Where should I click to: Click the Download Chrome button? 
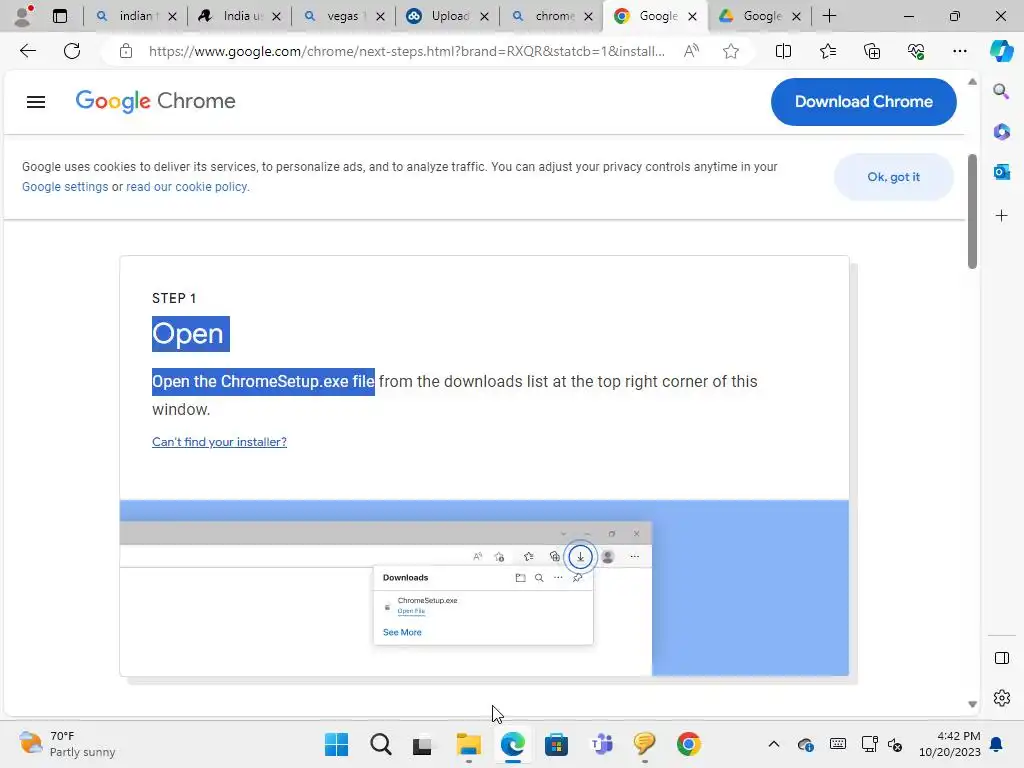point(863,102)
